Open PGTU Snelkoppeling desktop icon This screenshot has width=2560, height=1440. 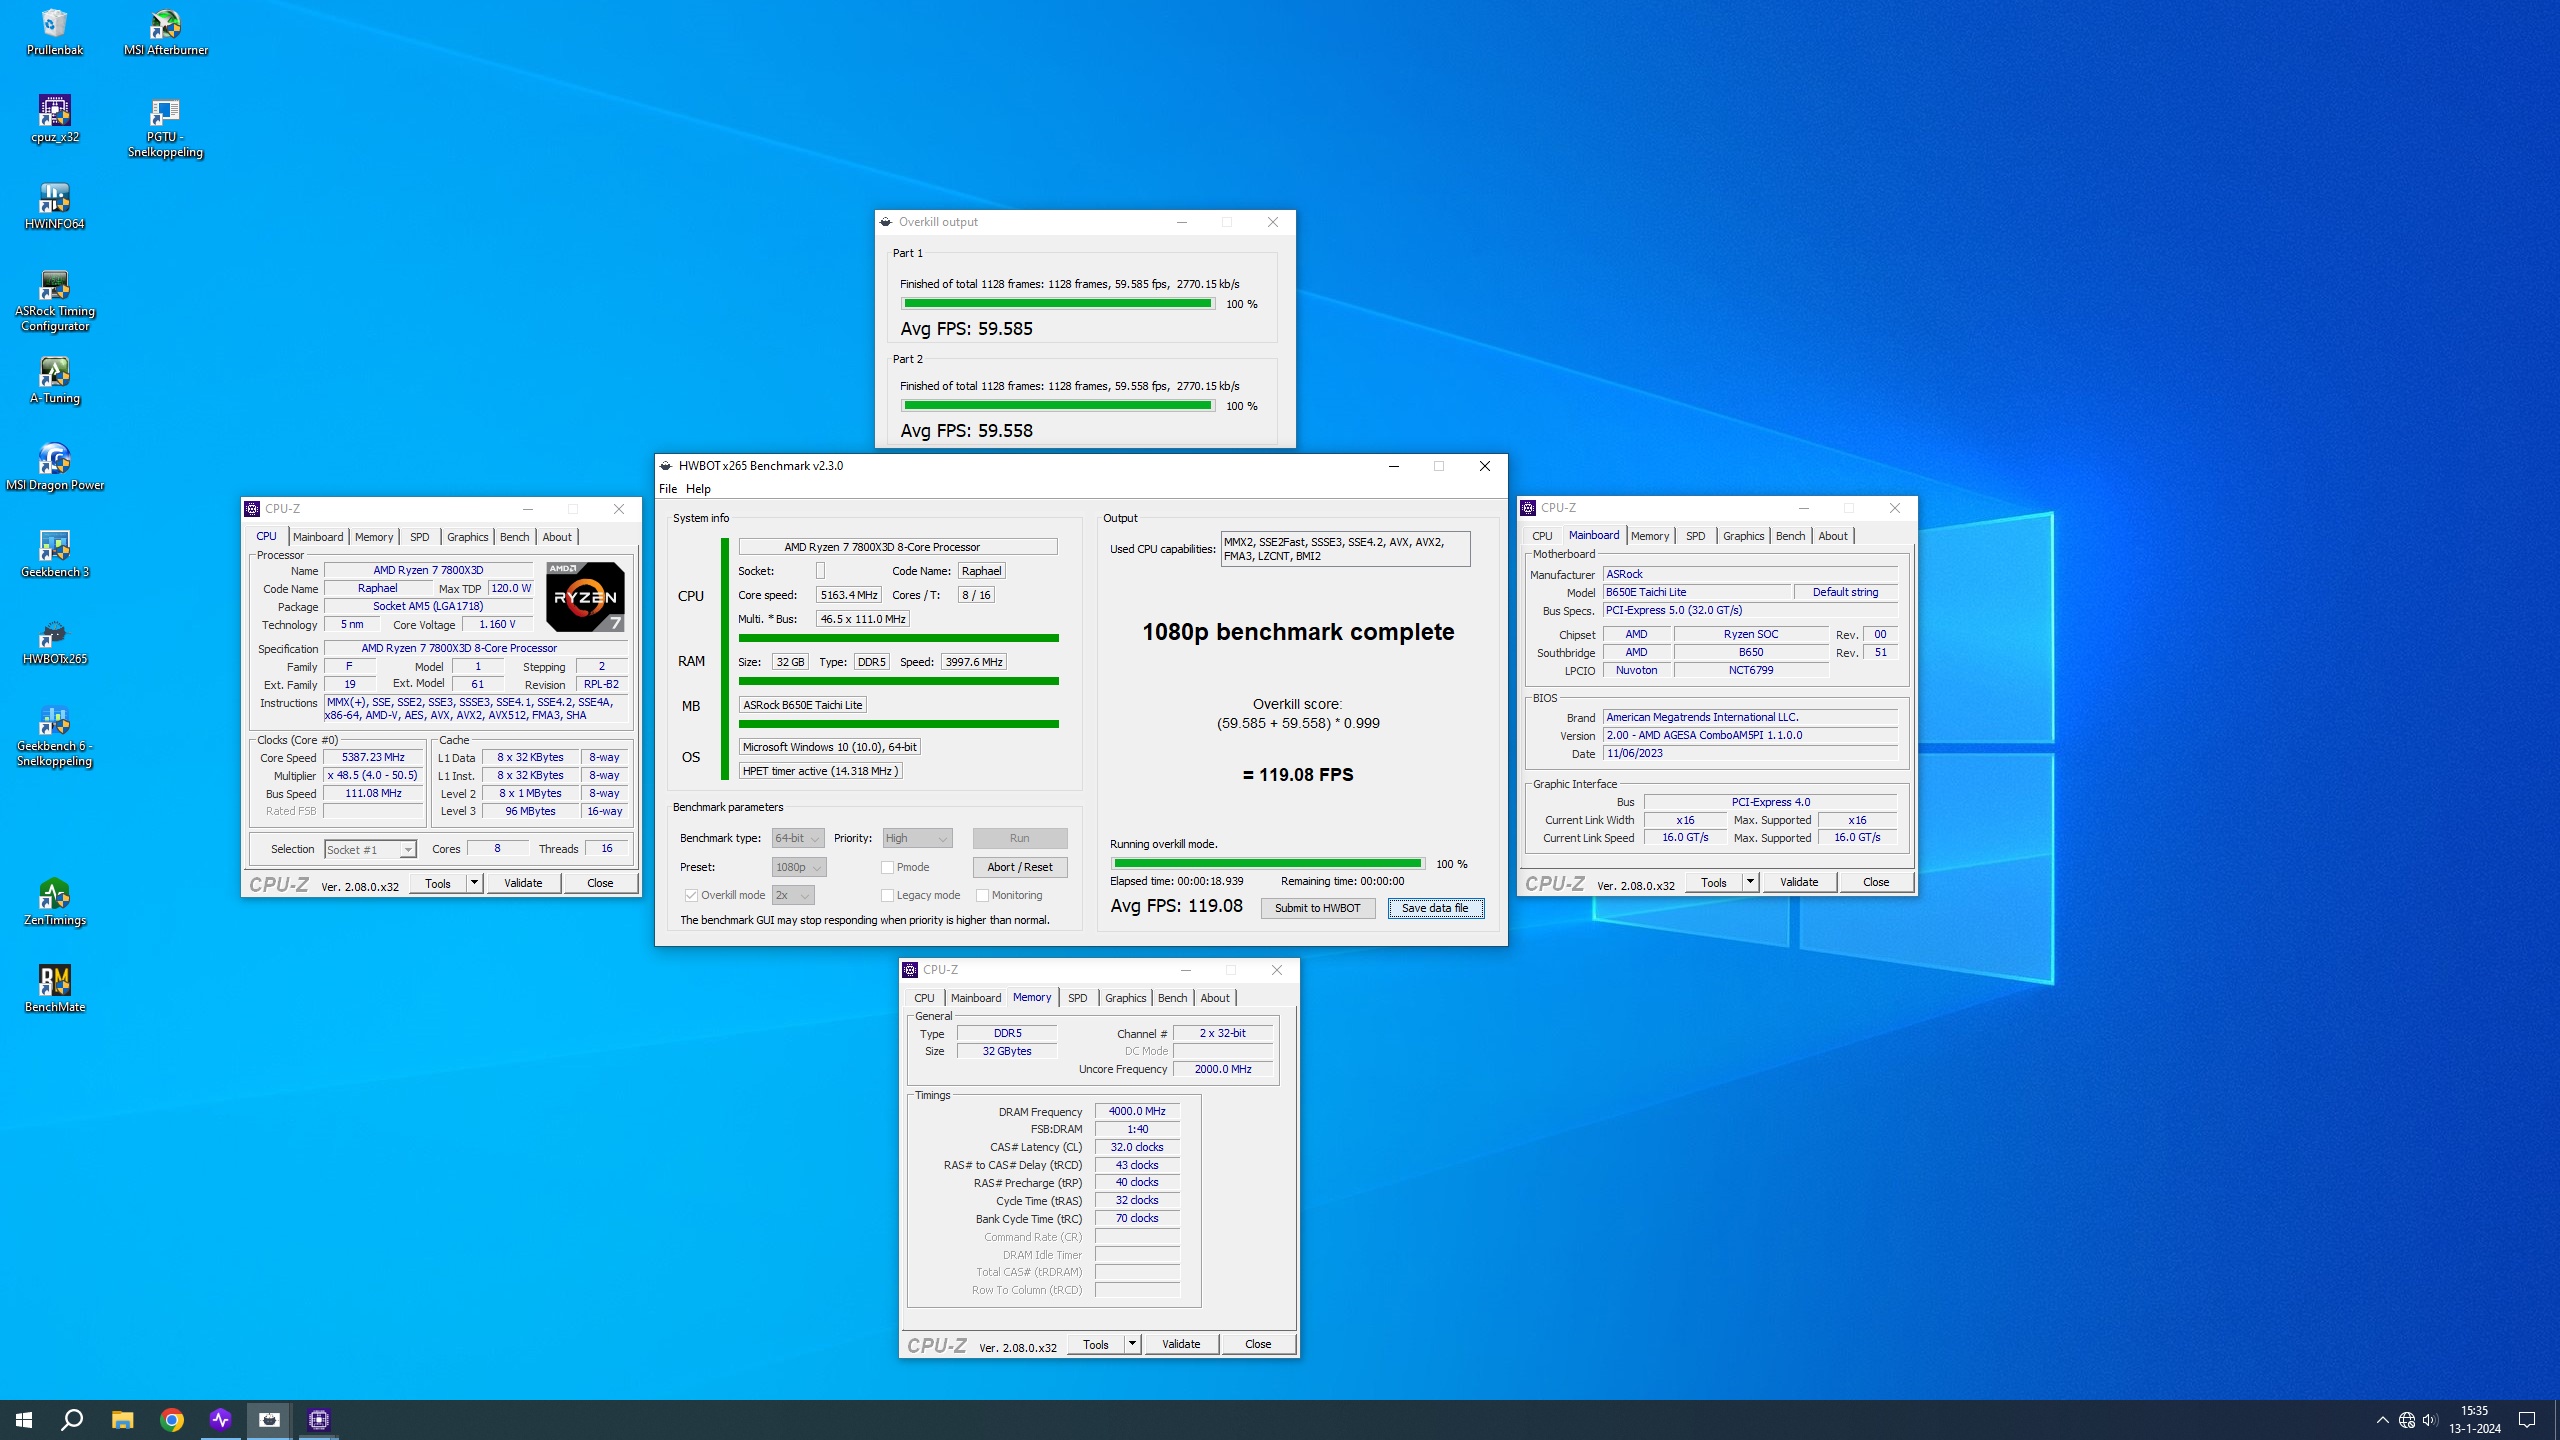click(165, 127)
